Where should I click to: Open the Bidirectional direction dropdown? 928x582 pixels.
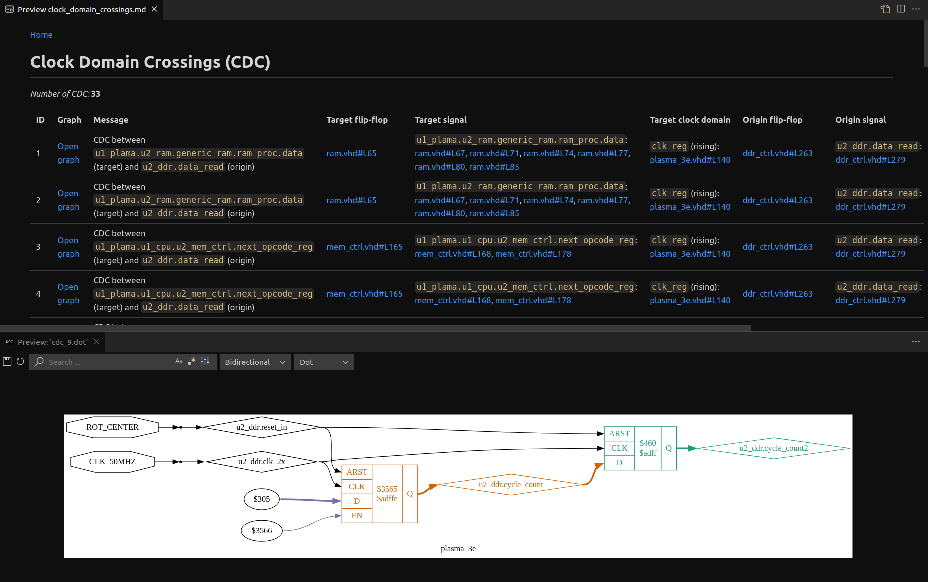pyautogui.click(x=255, y=362)
